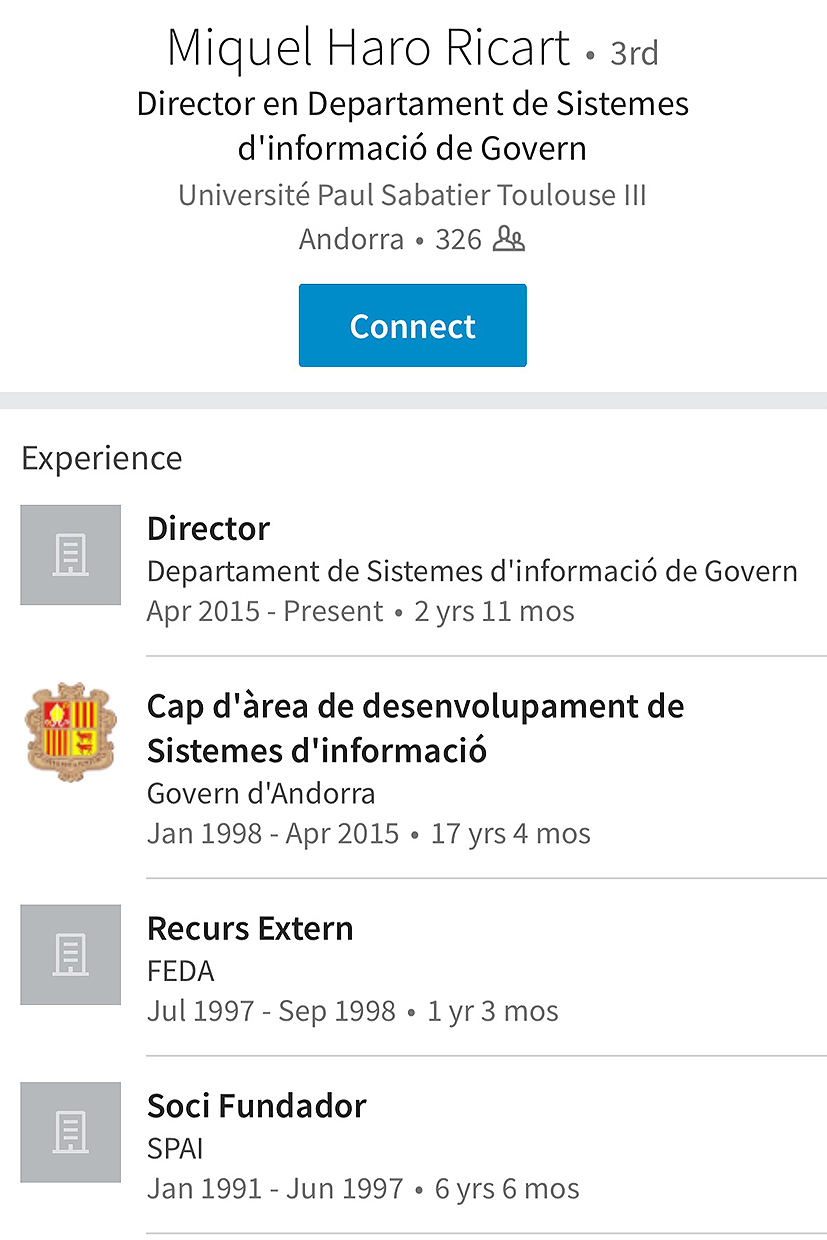Open the Govern d'Andorra coat of arms logo
Screen dimensions: 827x1240
coord(70,733)
